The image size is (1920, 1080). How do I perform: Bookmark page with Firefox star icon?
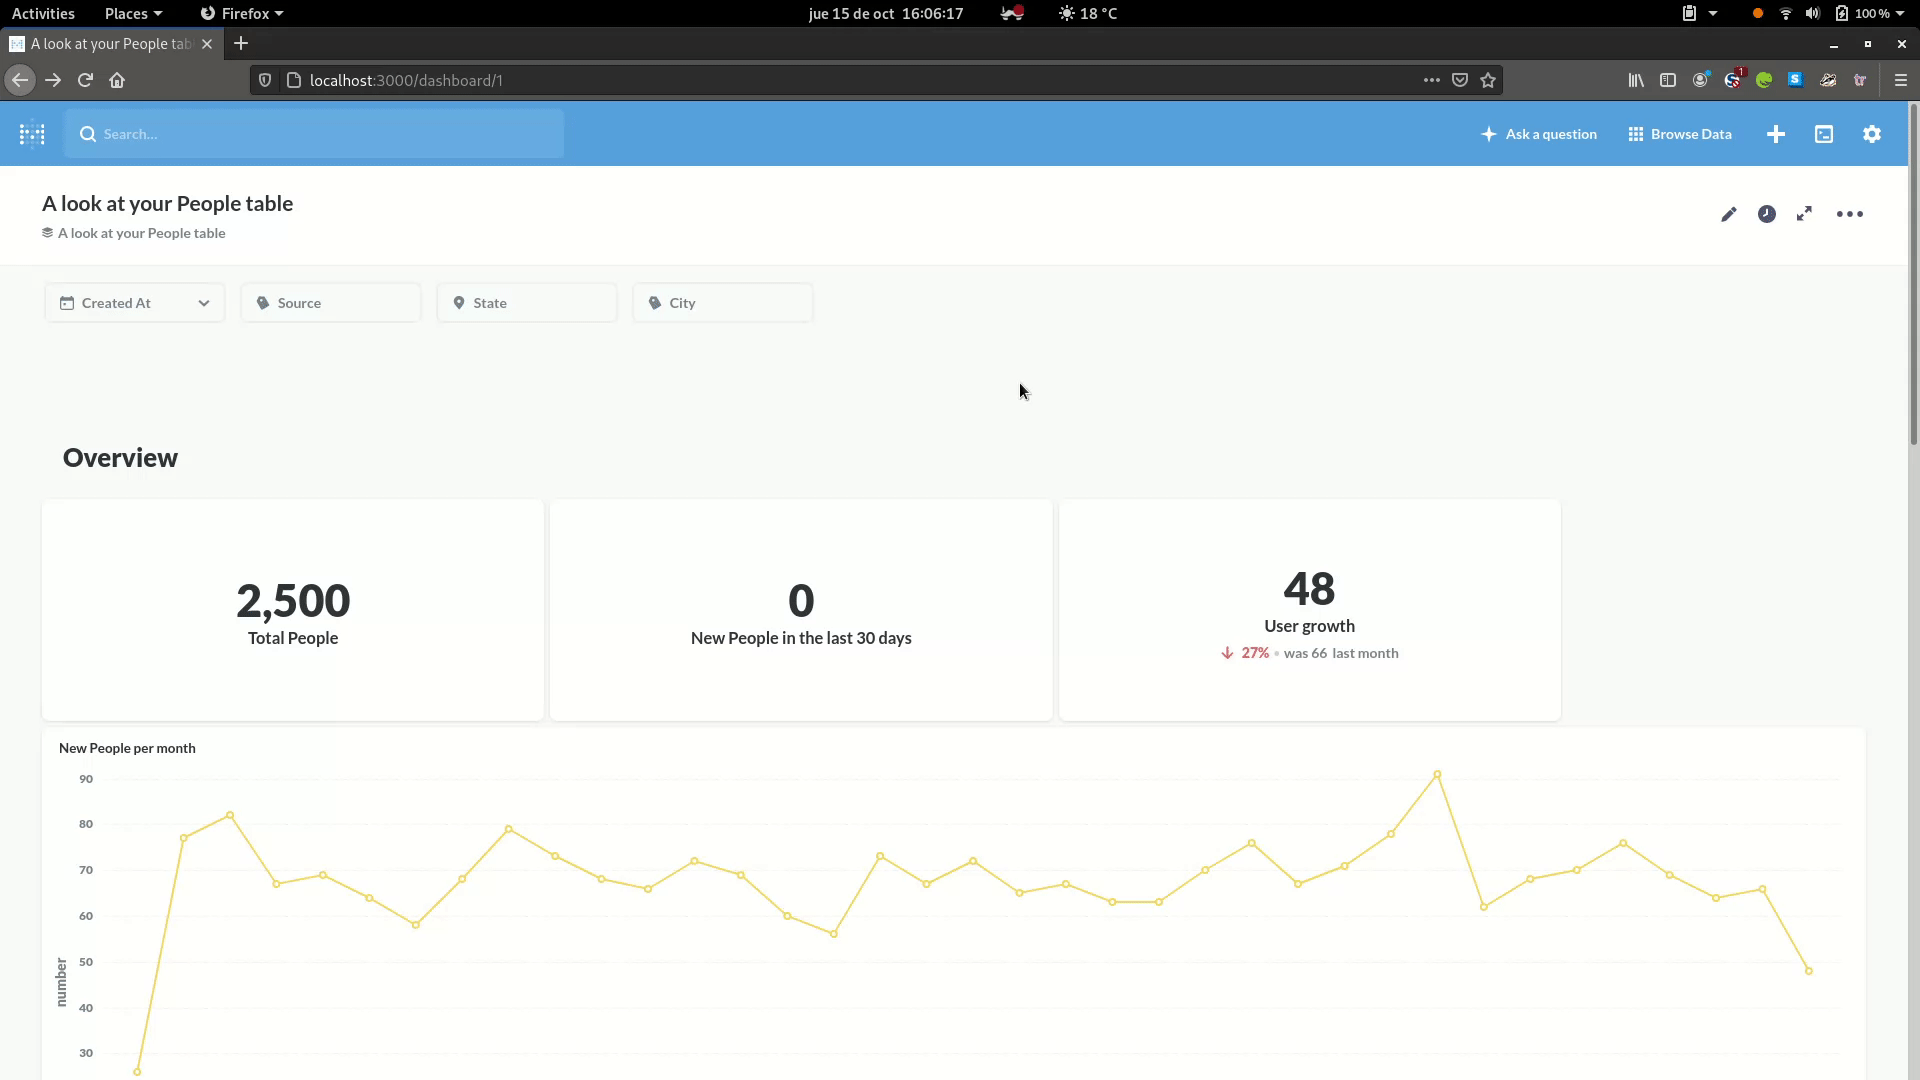click(x=1488, y=80)
